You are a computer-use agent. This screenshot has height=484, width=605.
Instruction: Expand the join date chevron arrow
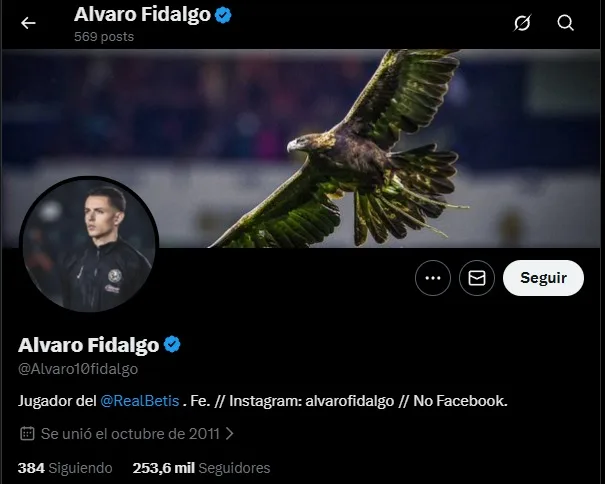click(x=229, y=433)
